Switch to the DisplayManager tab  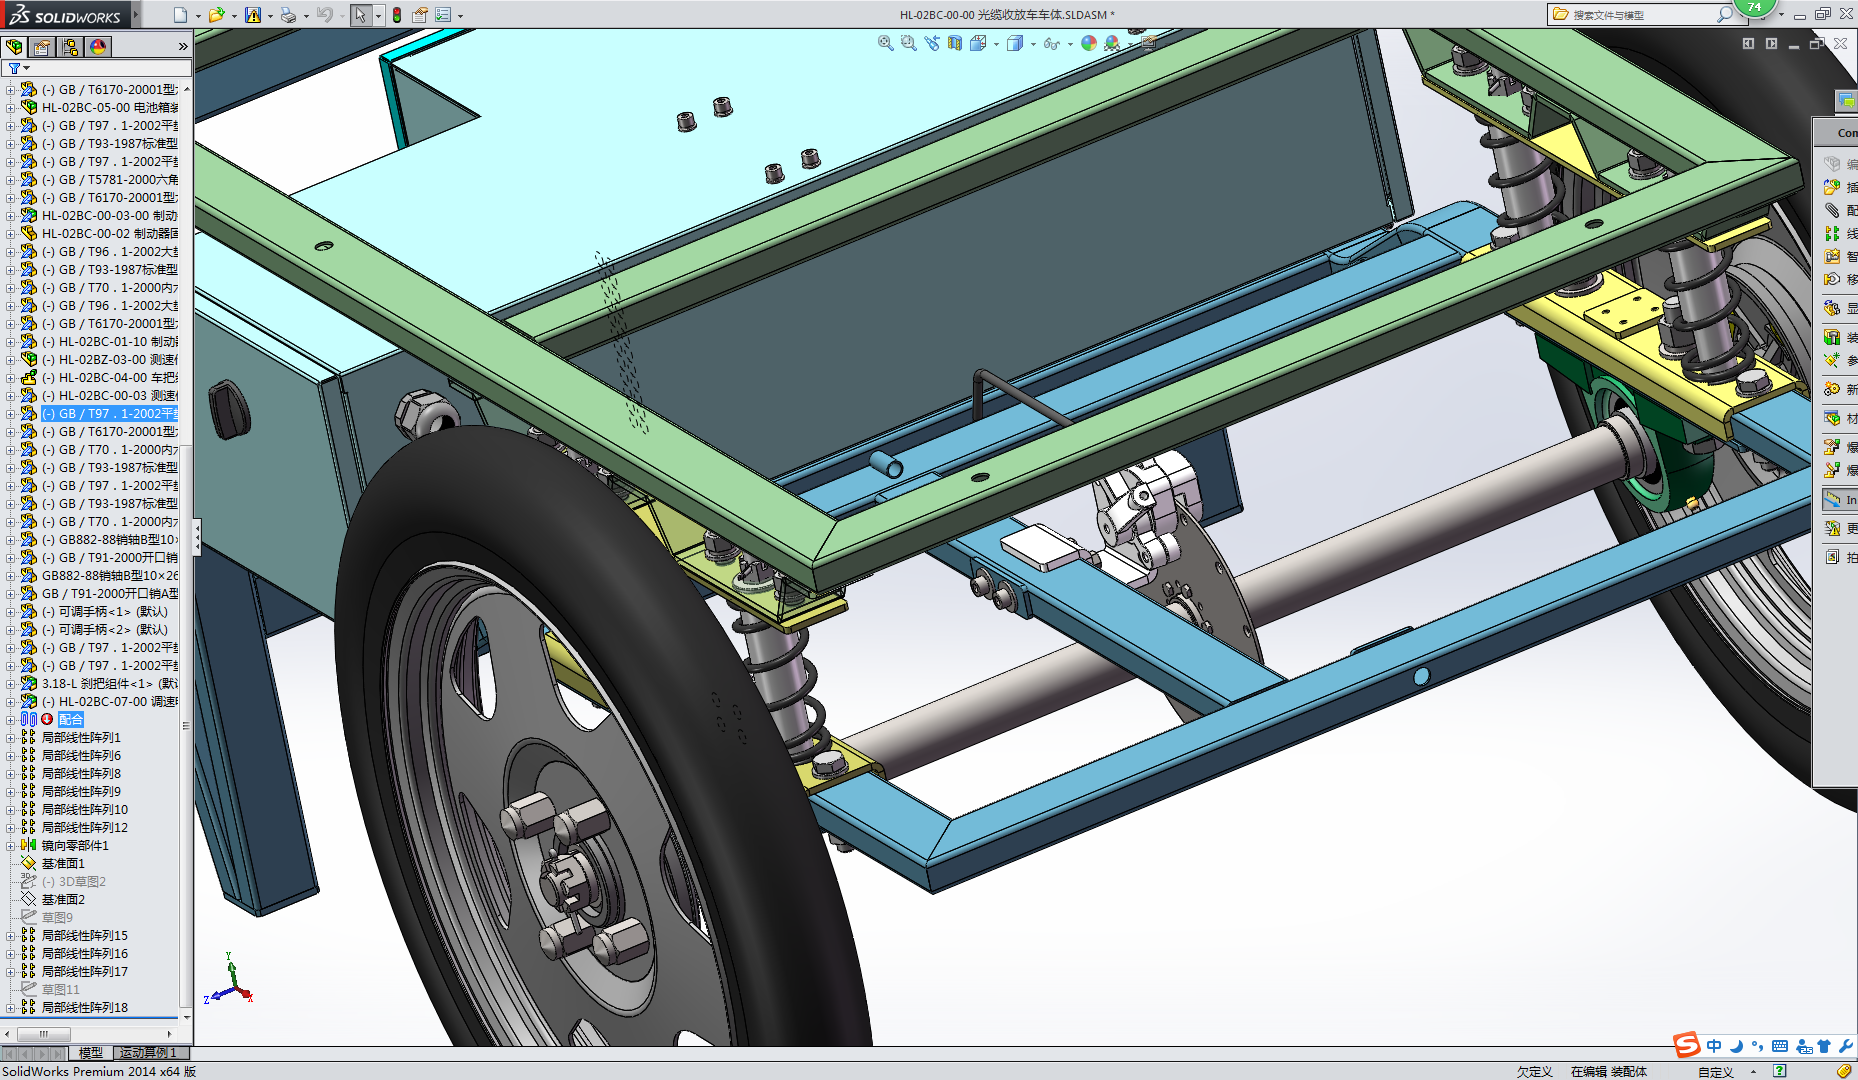point(98,47)
